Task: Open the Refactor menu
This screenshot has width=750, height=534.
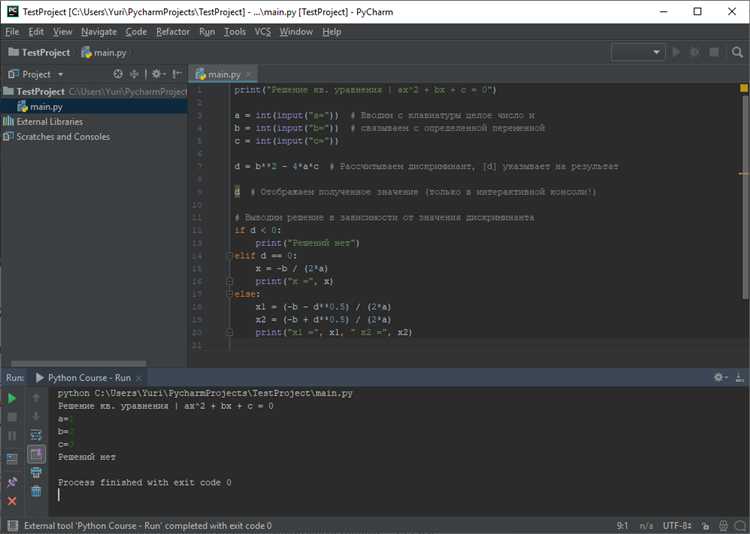Action: [x=173, y=31]
